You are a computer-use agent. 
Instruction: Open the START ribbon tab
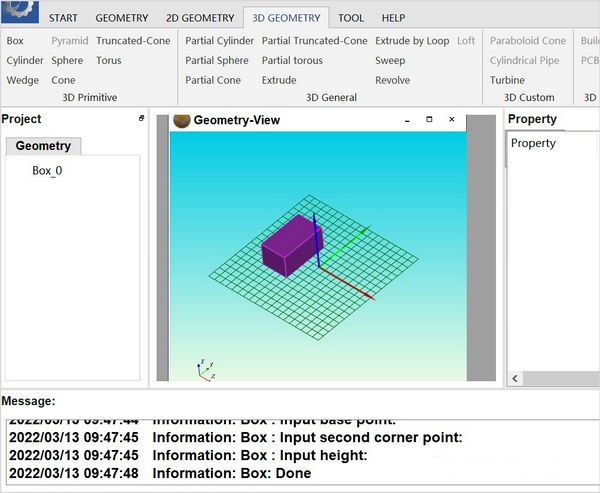pyautogui.click(x=63, y=18)
